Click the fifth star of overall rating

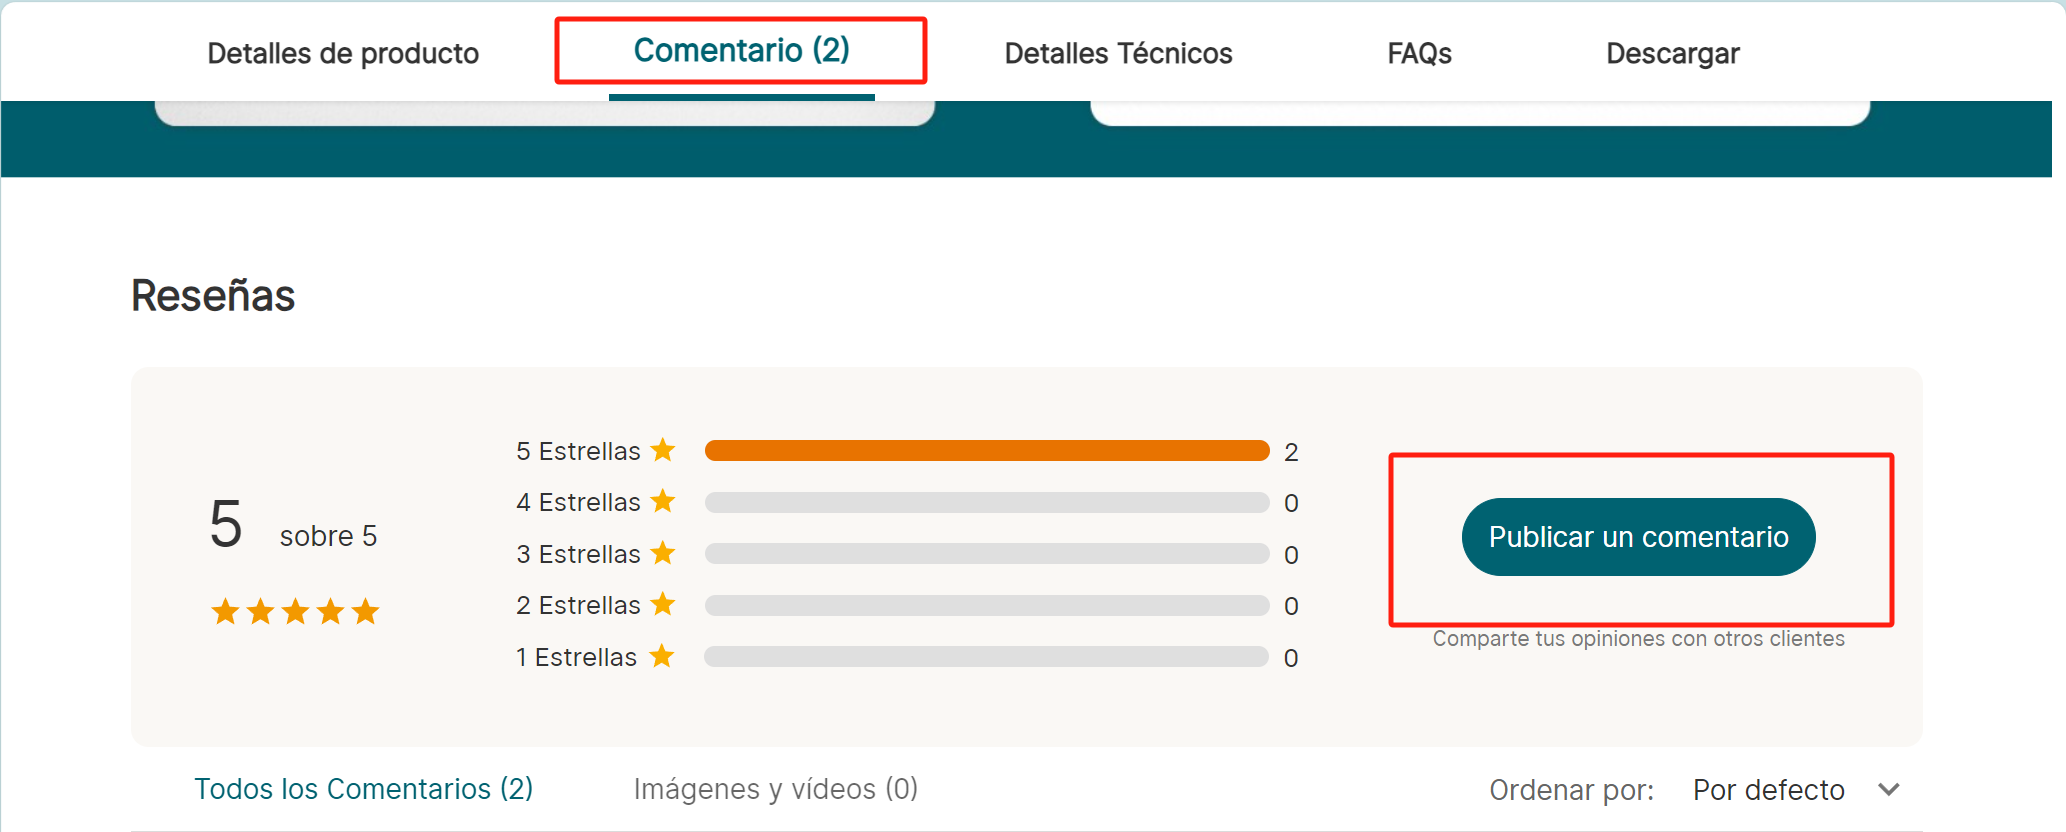[366, 611]
